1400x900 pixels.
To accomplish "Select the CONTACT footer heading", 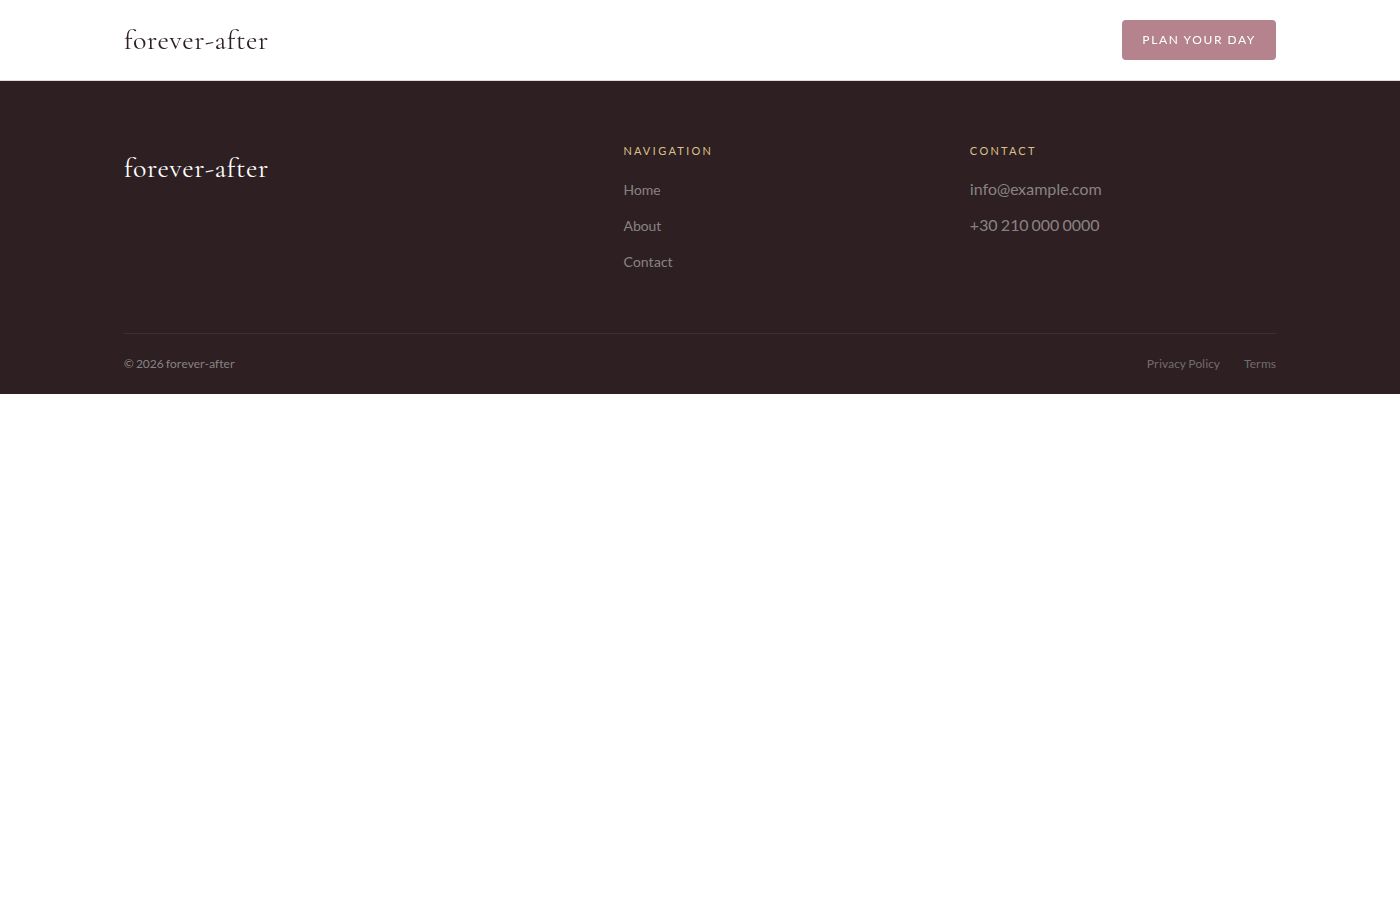I will pos(1002,151).
